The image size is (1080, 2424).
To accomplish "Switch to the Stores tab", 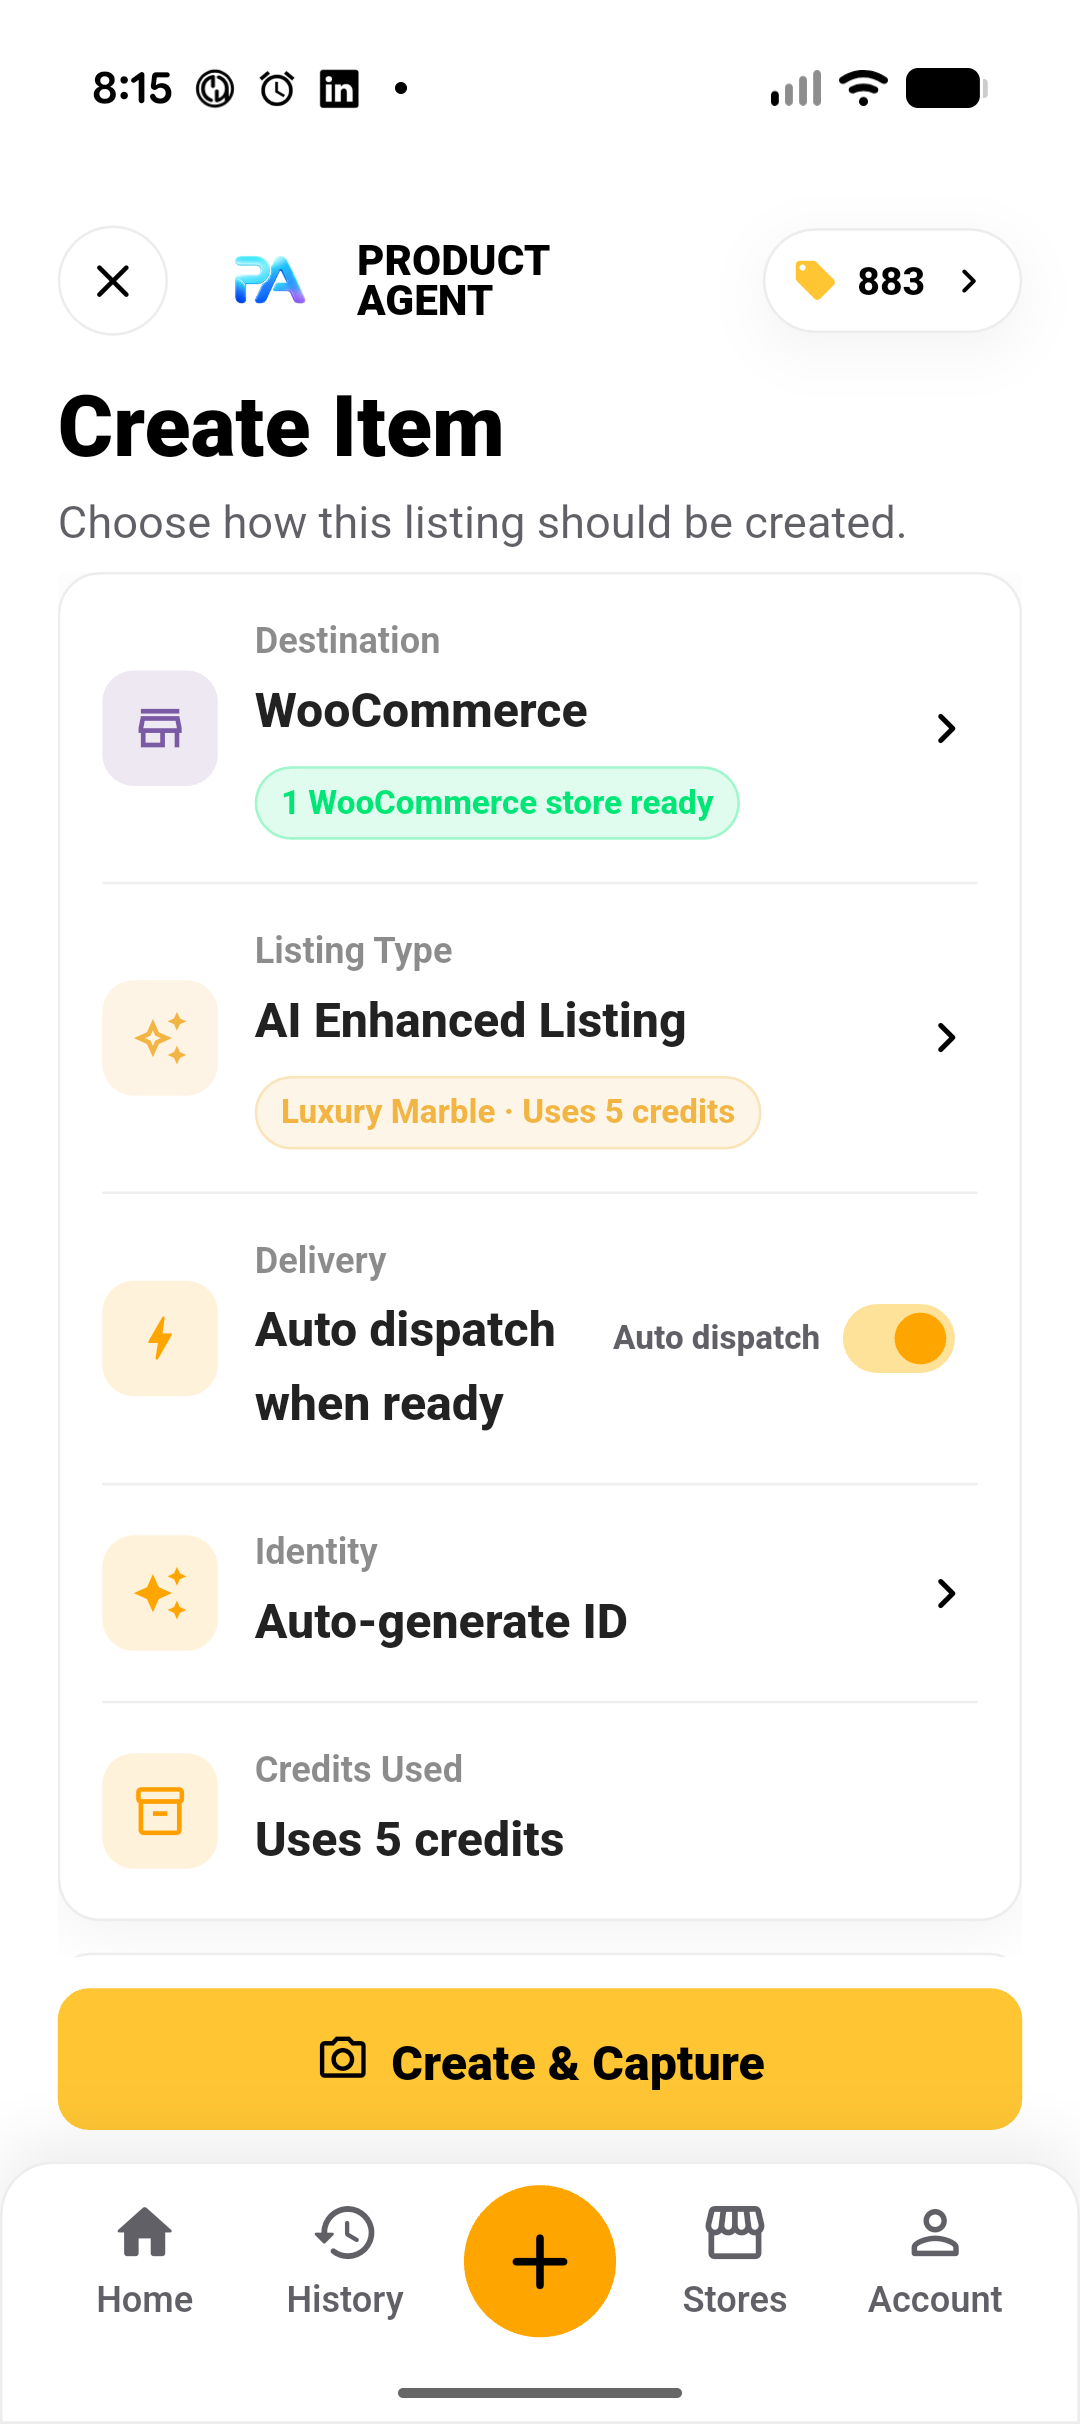I will [x=735, y=2262].
